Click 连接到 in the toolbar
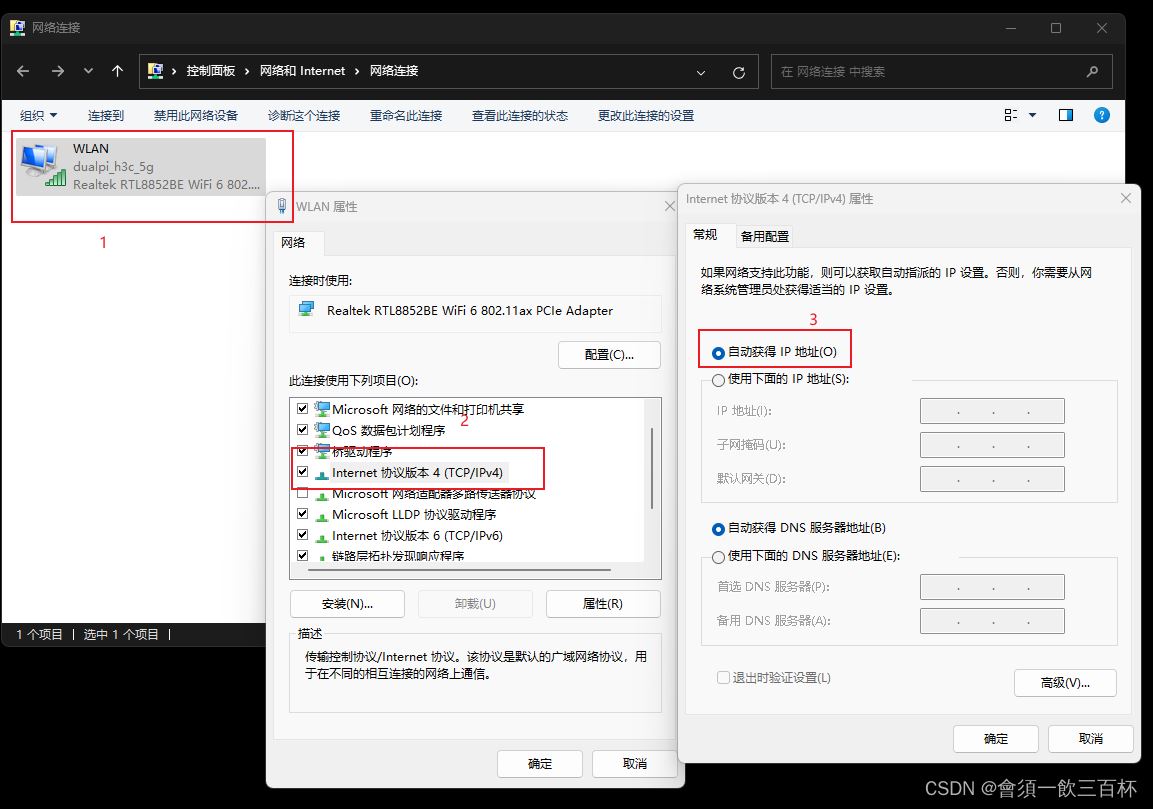 pyautogui.click(x=106, y=115)
